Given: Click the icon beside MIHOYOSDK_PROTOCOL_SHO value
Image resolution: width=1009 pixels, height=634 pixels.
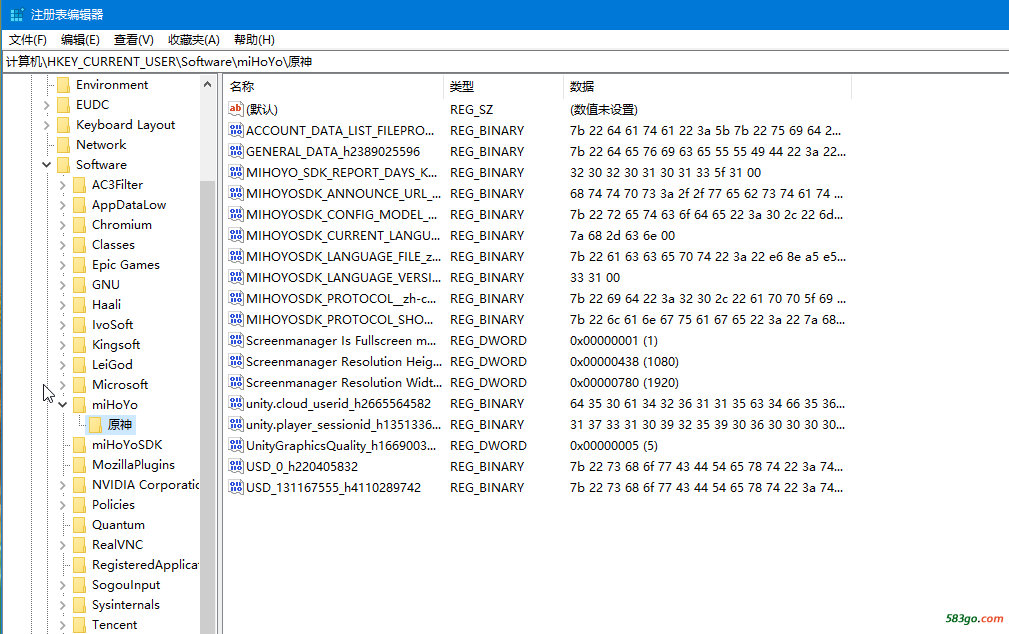Looking at the screenshot, I should pyautogui.click(x=236, y=319).
